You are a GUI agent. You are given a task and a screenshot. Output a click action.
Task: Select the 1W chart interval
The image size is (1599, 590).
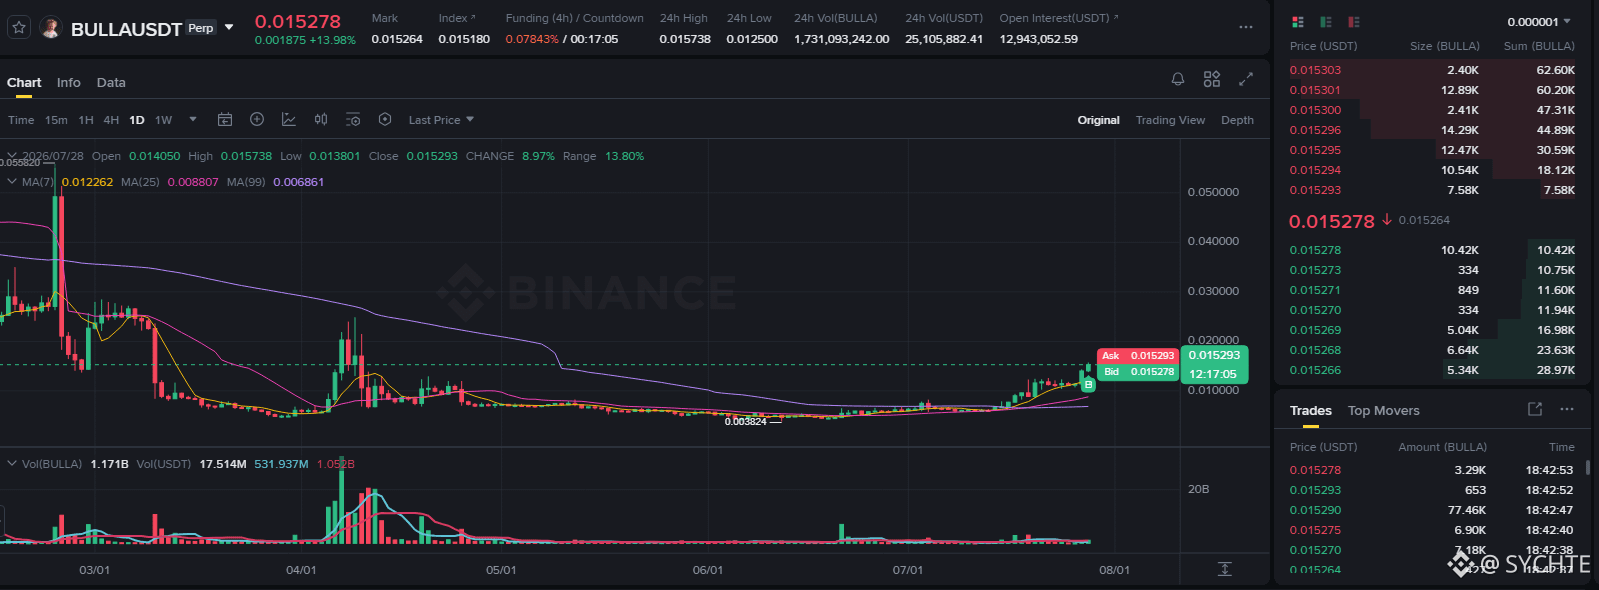(x=163, y=120)
